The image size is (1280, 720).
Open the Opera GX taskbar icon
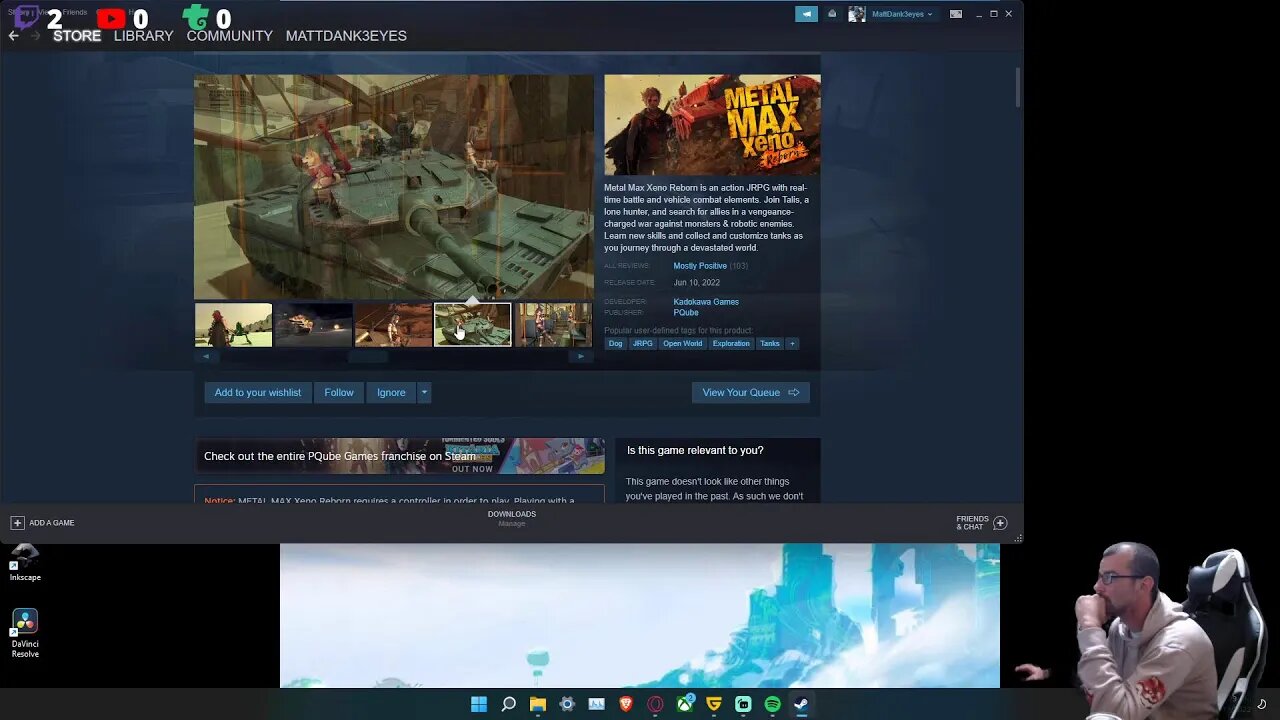coord(655,704)
